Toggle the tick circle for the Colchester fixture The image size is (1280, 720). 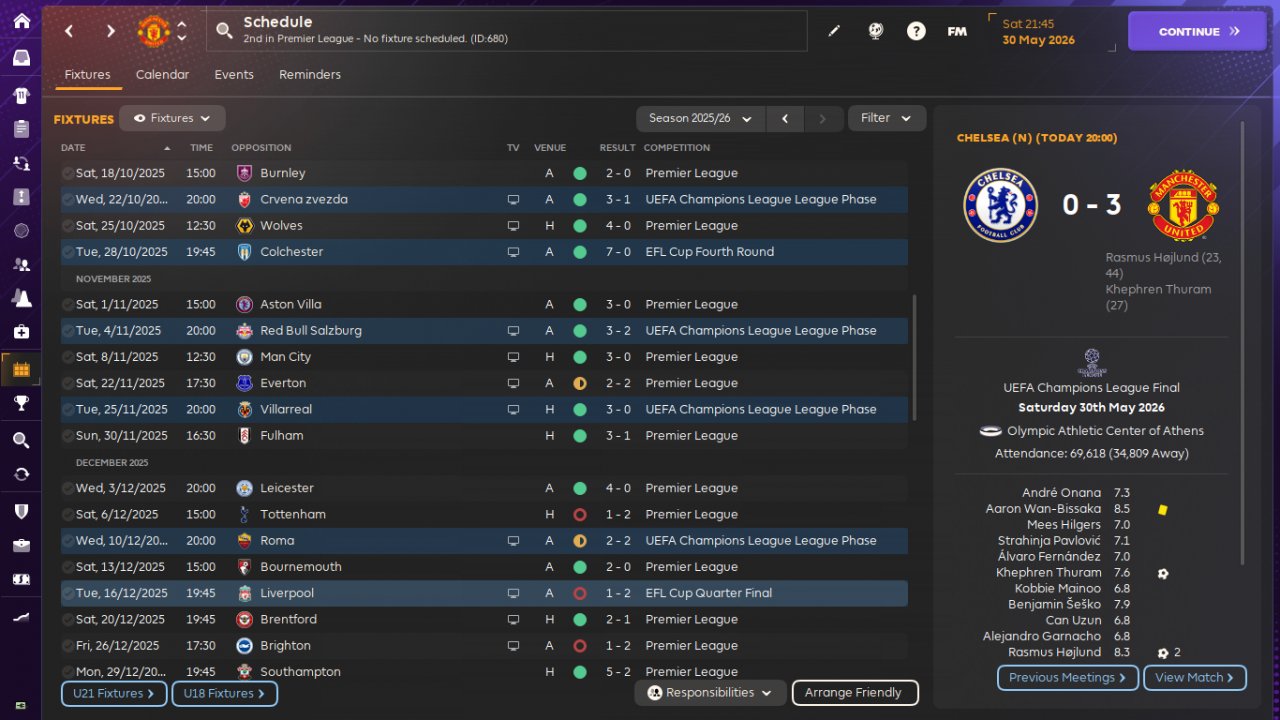tap(67, 252)
